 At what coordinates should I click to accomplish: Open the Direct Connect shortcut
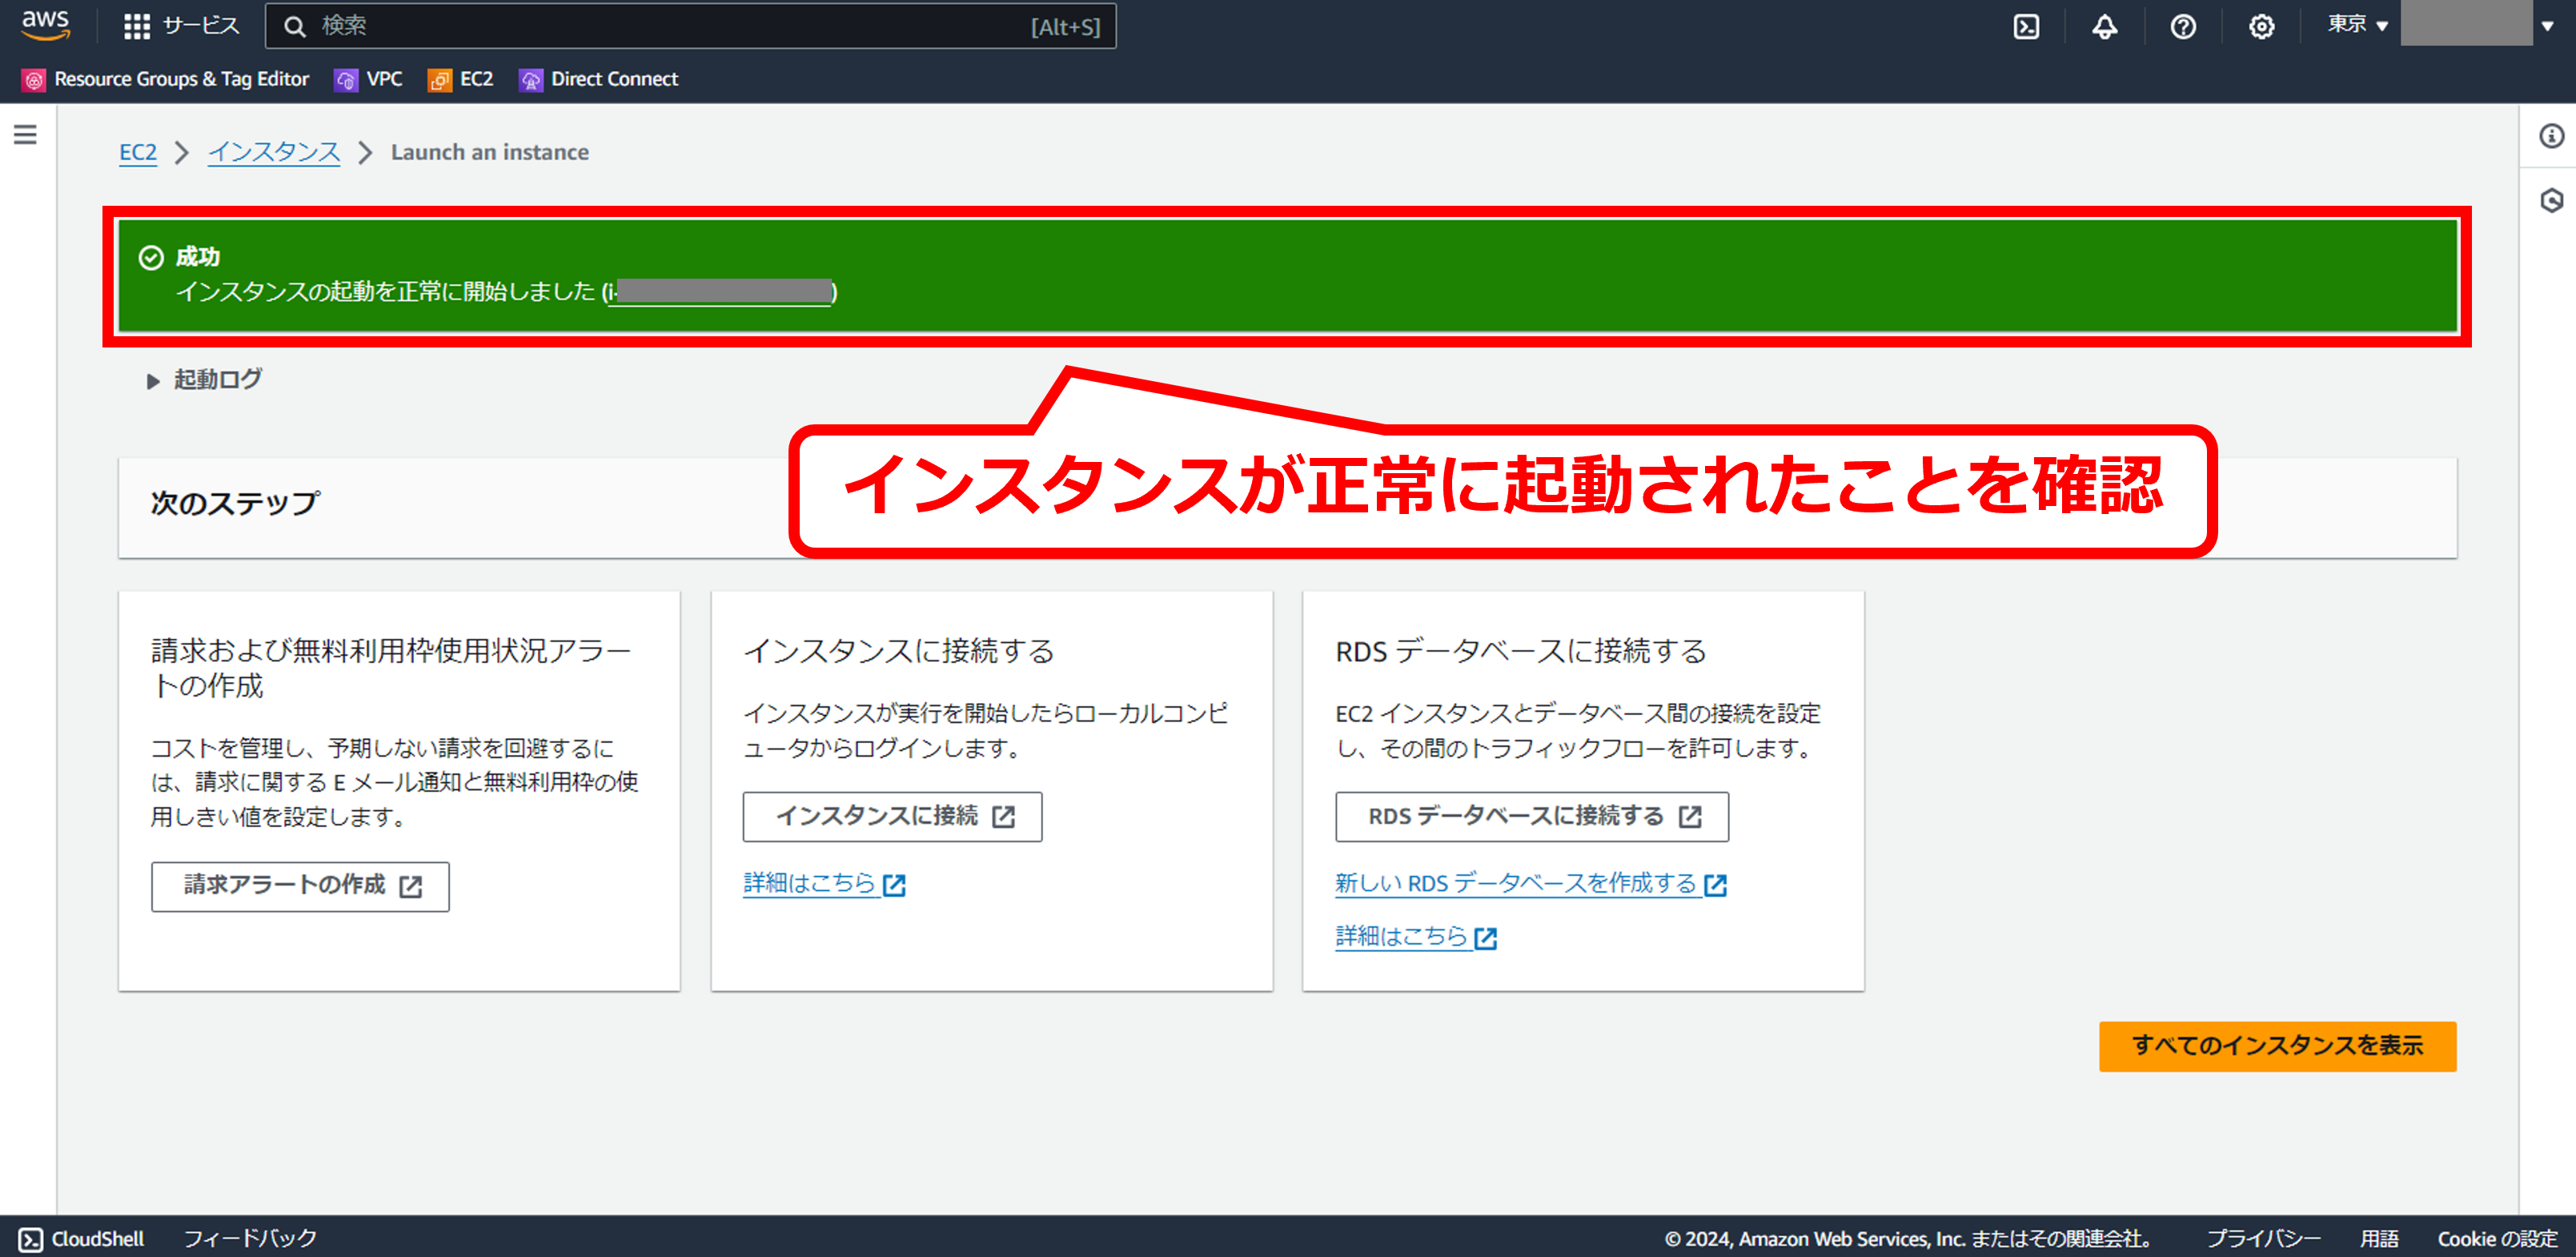pos(599,79)
